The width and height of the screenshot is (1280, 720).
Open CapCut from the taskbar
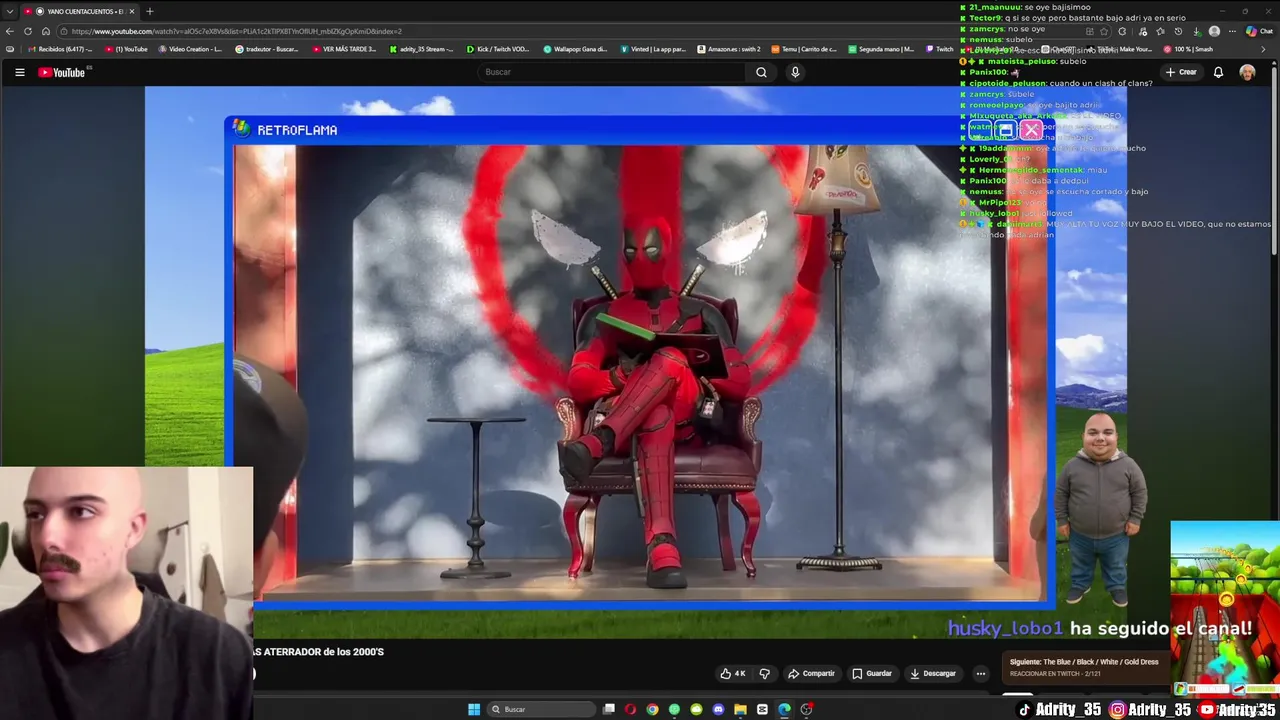pos(762,709)
